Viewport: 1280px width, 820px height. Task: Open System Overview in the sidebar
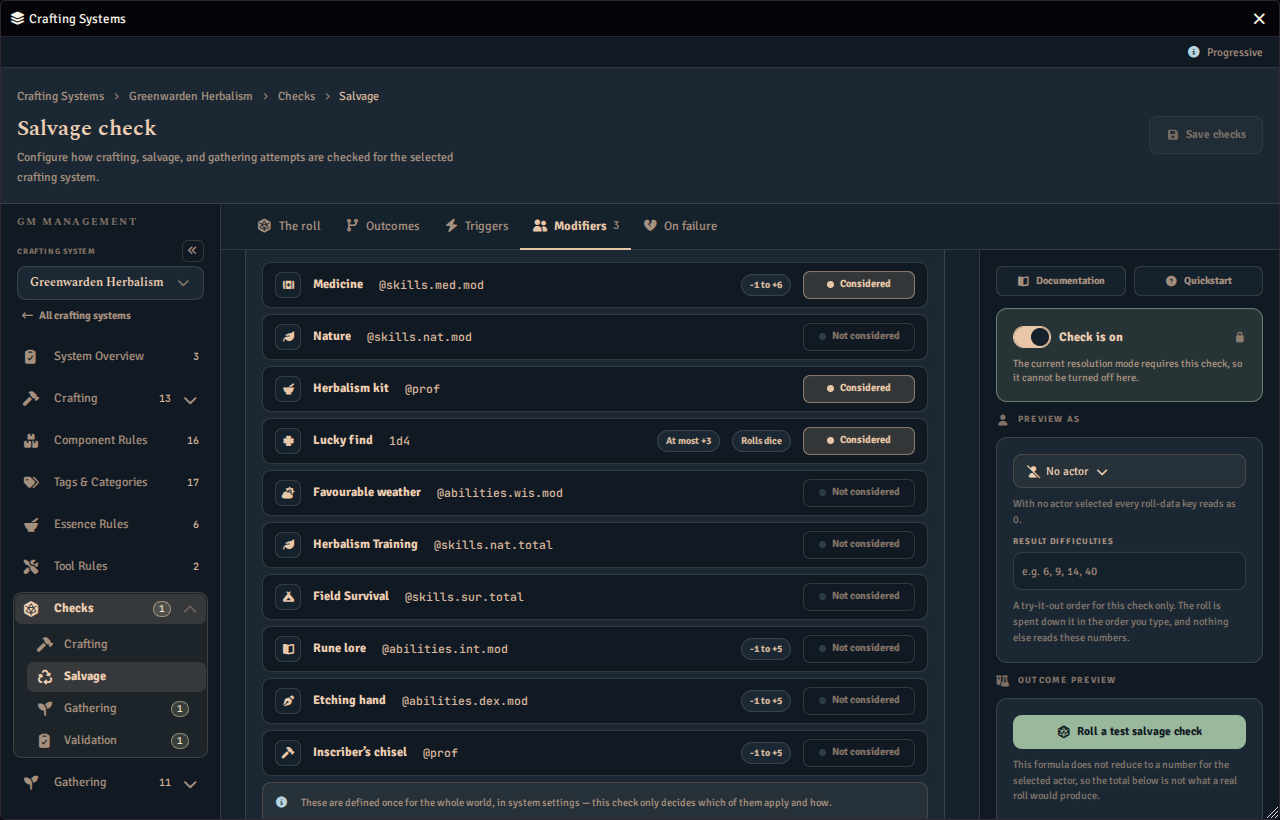click(110, 356)
